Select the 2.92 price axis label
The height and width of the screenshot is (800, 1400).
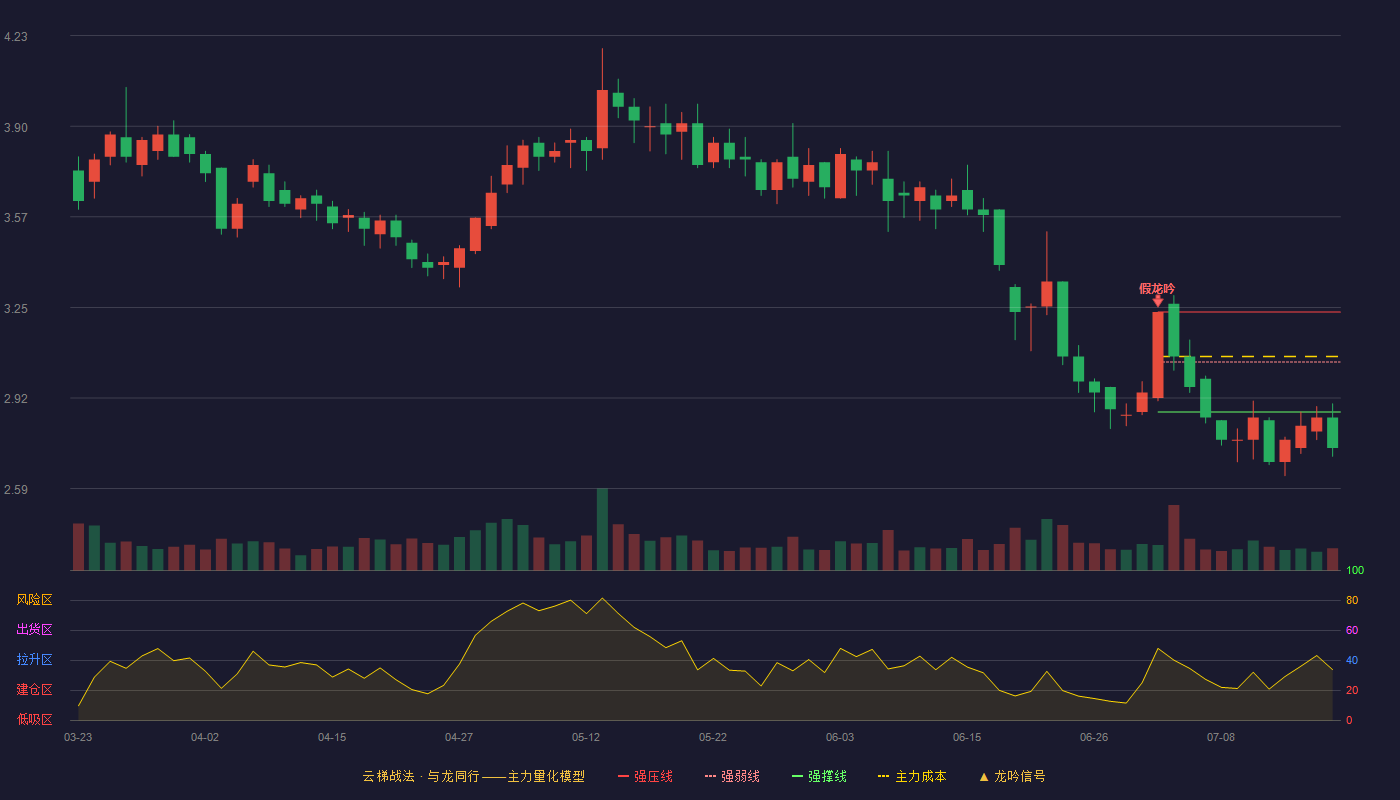tap(16, 399)
